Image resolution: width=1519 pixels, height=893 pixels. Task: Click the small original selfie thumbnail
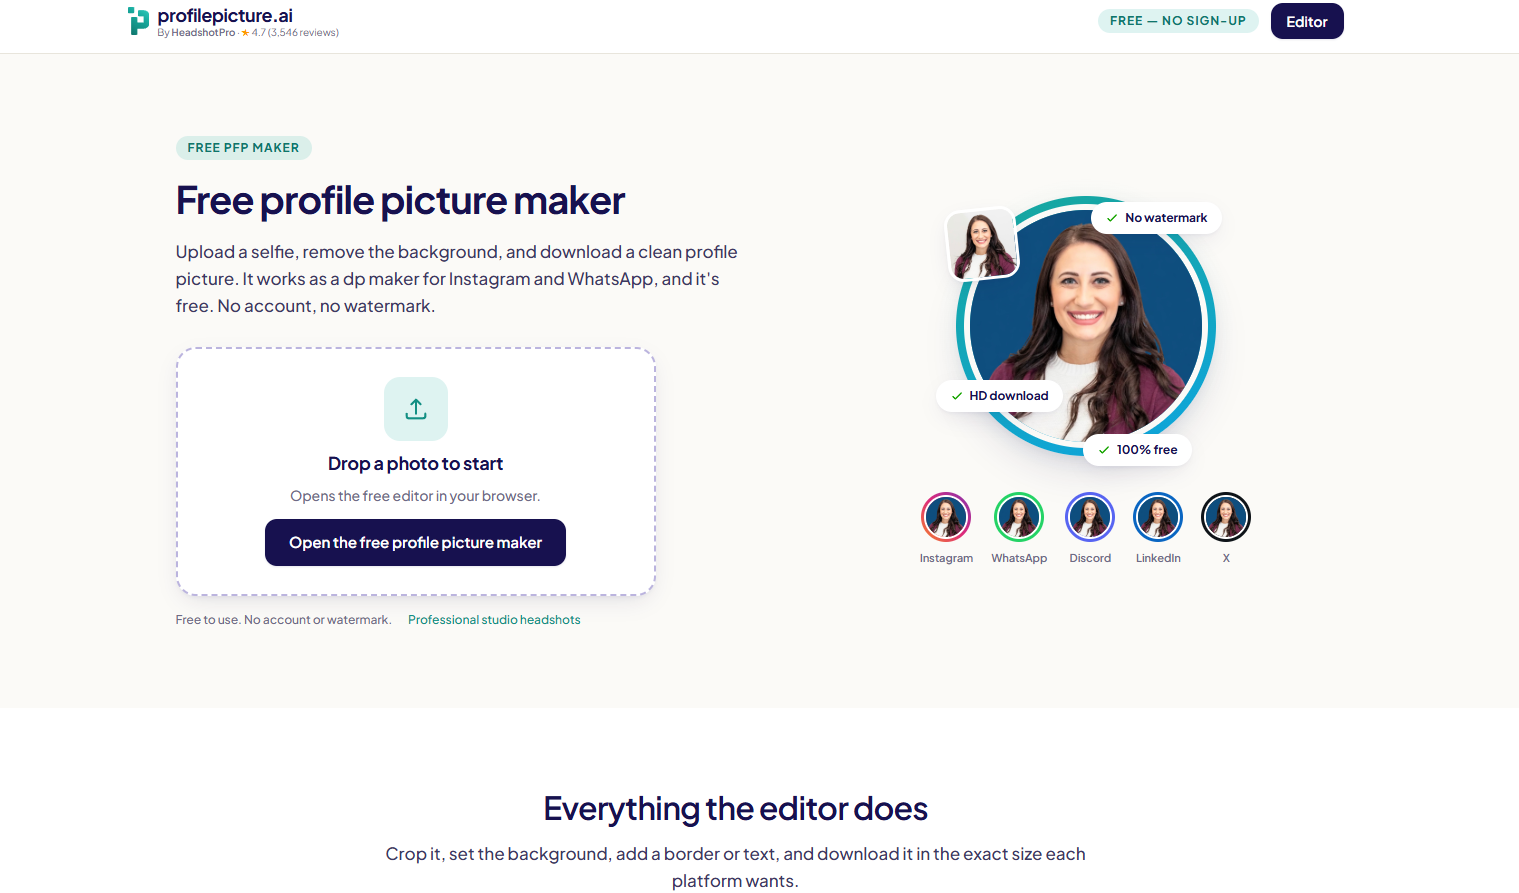982,245
